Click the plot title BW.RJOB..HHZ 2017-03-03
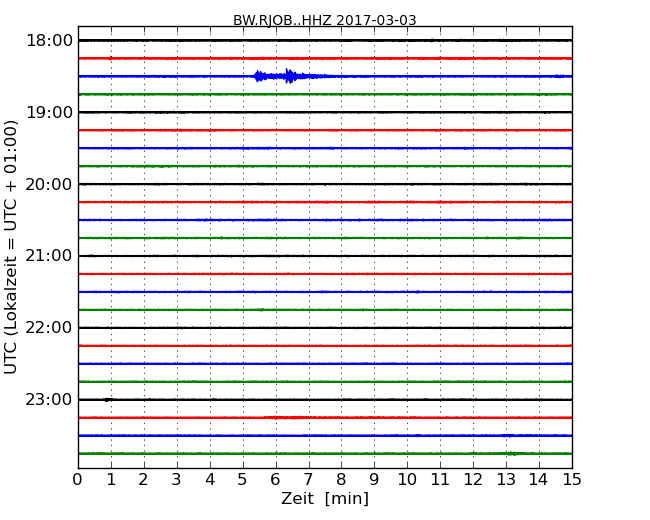The image size is (650, 520). tap(325, 20)
